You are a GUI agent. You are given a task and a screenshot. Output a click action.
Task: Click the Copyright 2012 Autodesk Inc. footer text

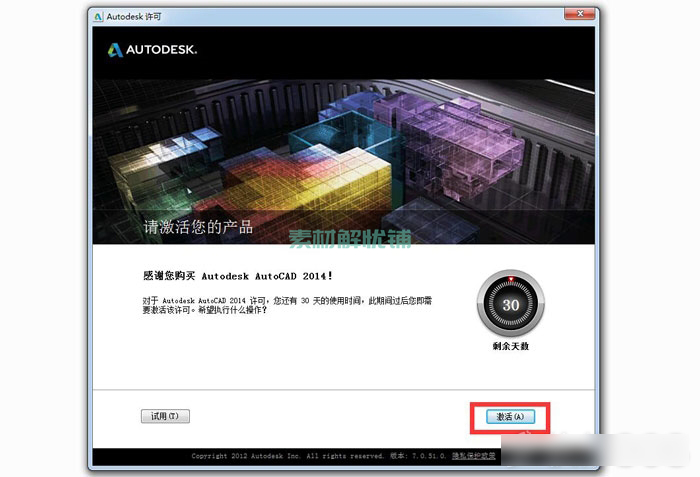pos(288,456)
